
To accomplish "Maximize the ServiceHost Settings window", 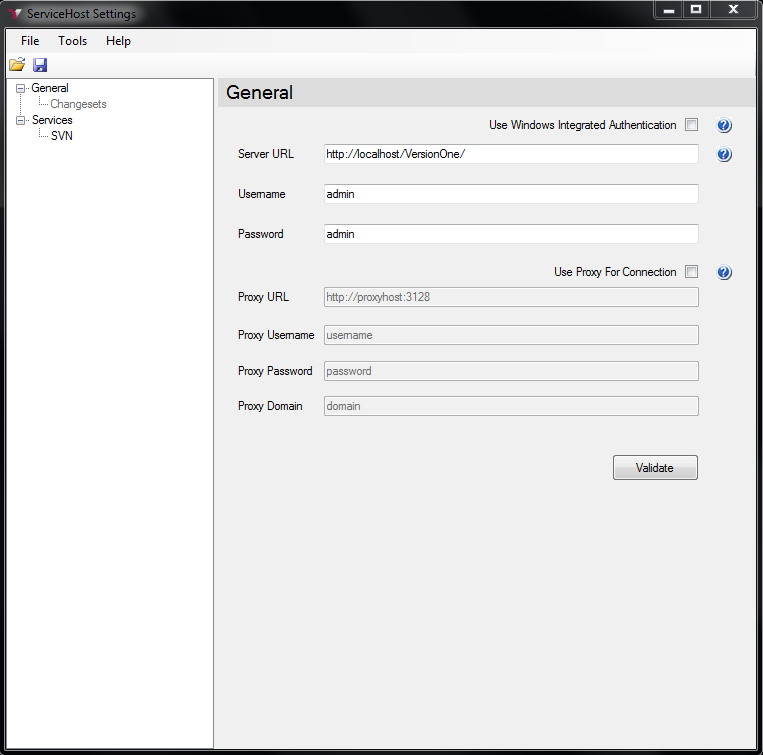I will [x=696, y=9].
